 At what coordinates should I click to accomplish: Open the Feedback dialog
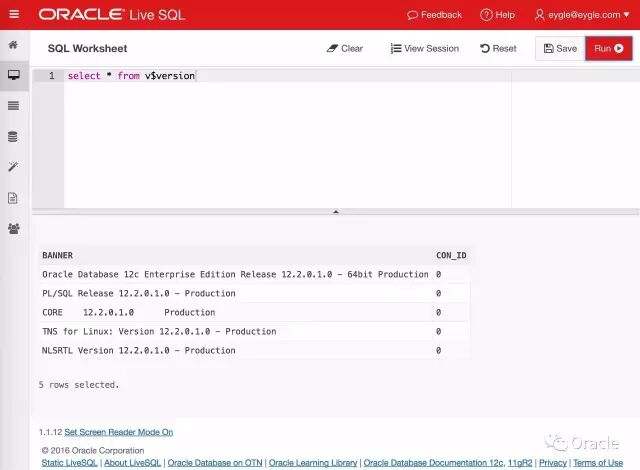click(434, 15)
